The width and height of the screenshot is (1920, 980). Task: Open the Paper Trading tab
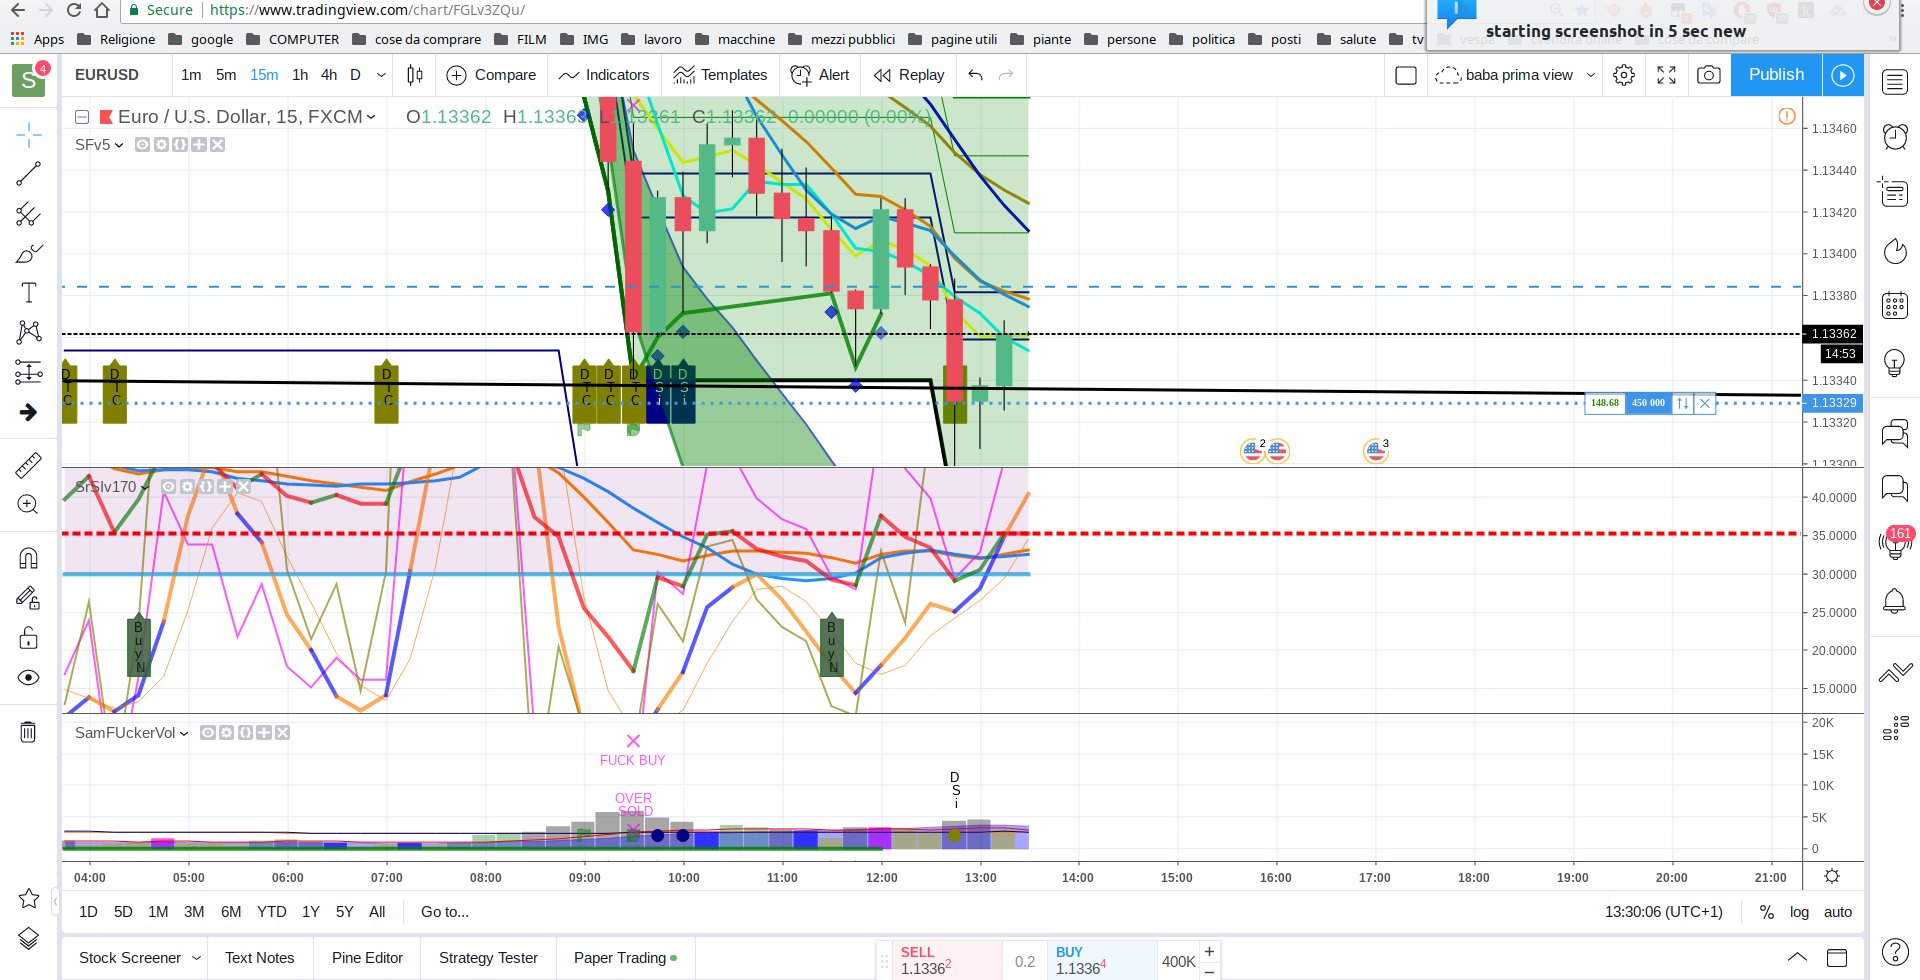[625, 958]
